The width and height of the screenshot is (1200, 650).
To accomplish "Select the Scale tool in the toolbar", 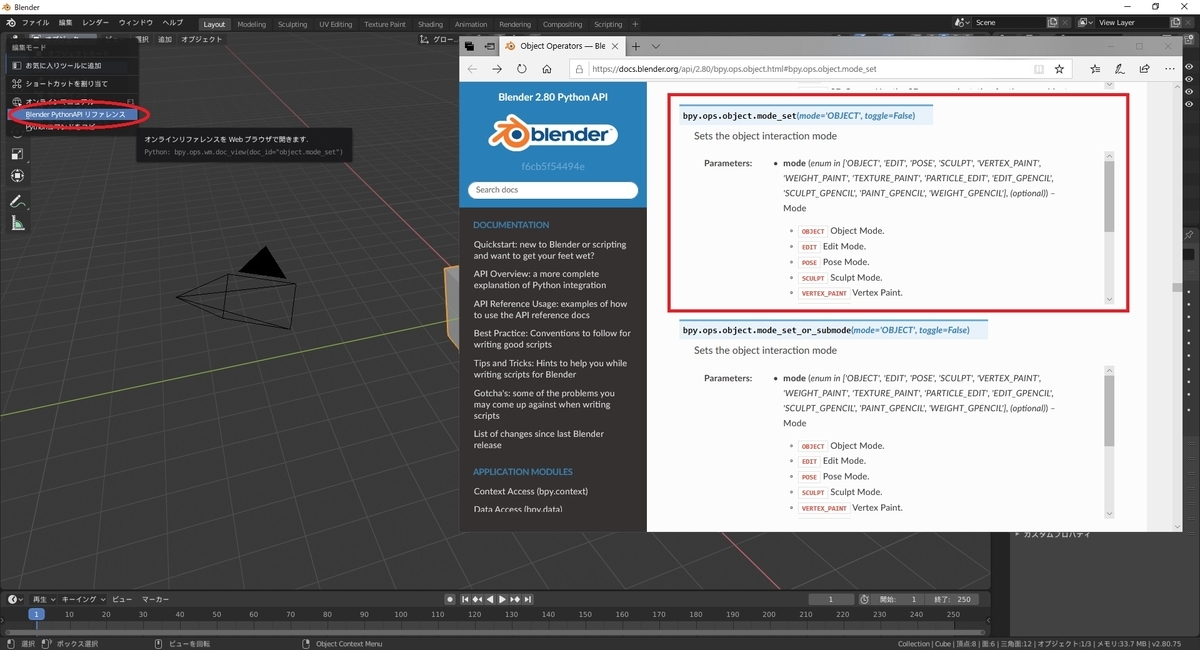I will click(x=17, y=154).
